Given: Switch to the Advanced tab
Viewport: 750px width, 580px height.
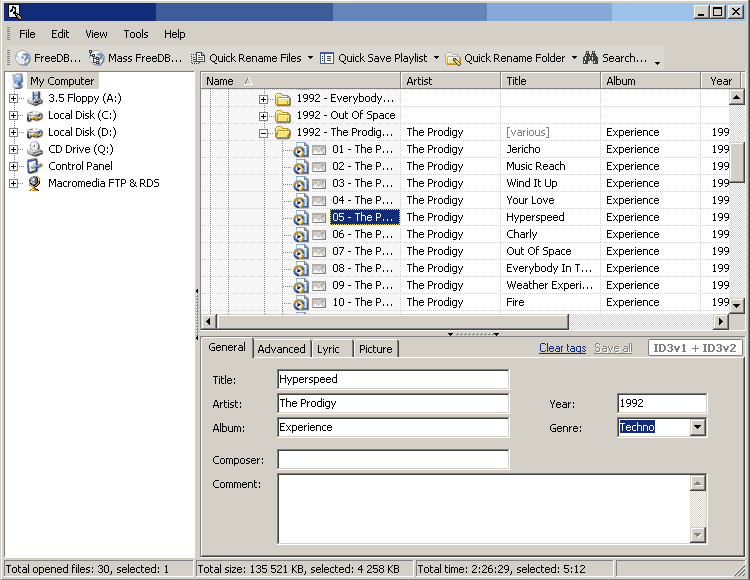Looking at the screenshot, I should [281, 349].
